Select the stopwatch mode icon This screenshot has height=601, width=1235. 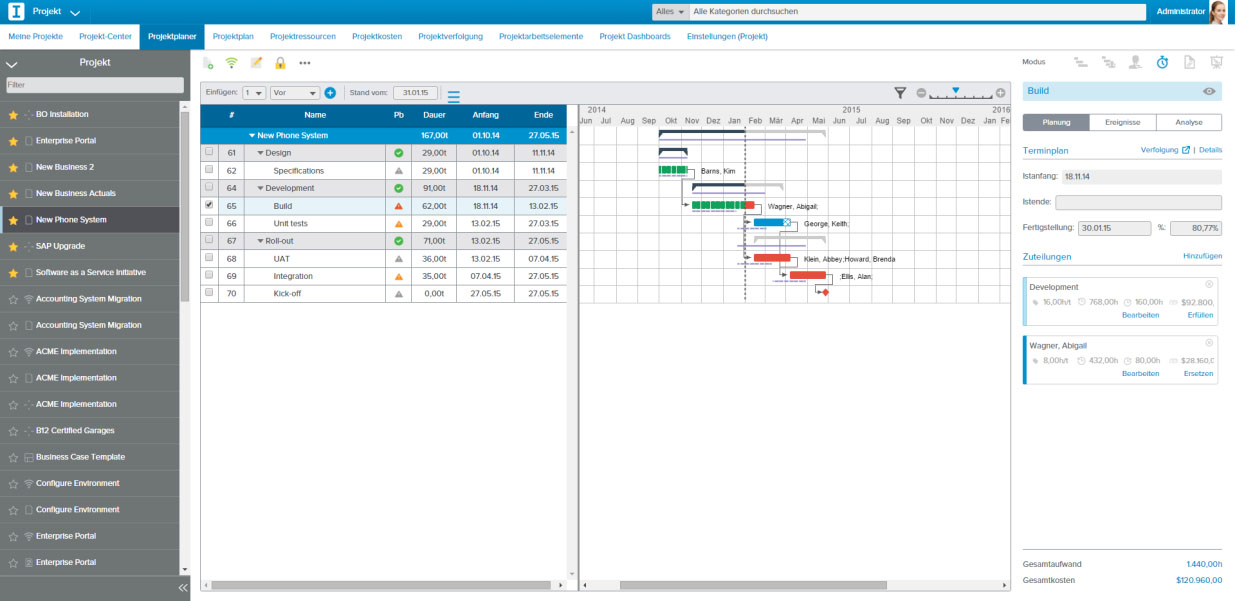(x=1162, y=62)
